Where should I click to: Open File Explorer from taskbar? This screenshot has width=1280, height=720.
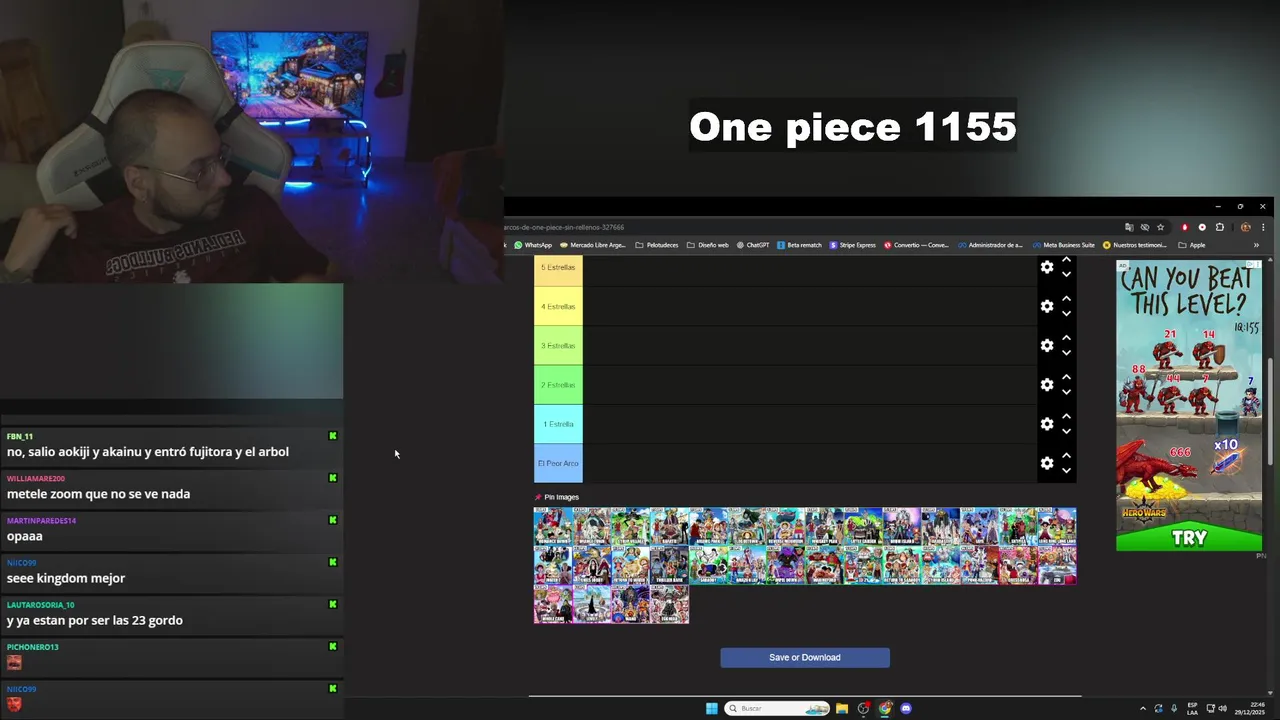[842, 708]
